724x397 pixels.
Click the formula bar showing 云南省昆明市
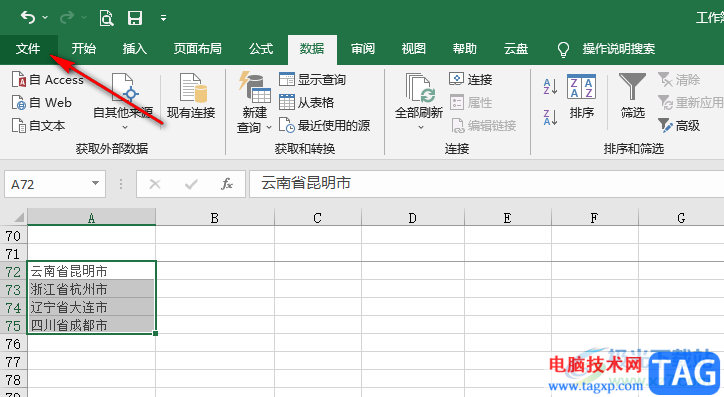pos(487,184)
